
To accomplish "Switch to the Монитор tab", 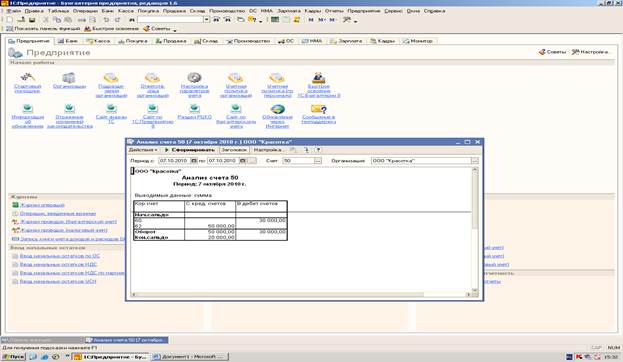I will pyautogui.click(x=418, y=41).
